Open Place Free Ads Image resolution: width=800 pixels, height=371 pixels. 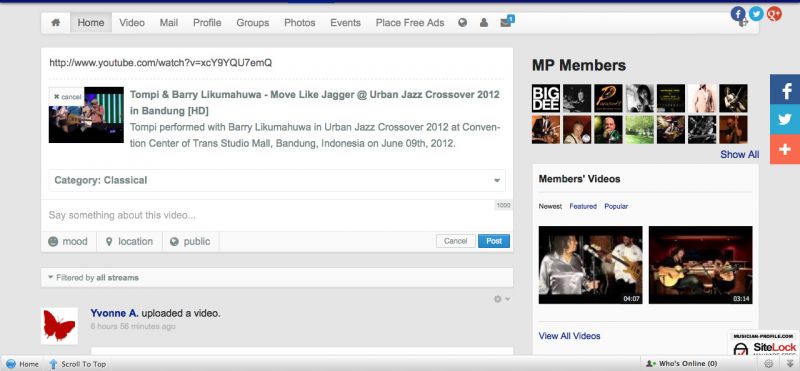click(x=410, y=22)
